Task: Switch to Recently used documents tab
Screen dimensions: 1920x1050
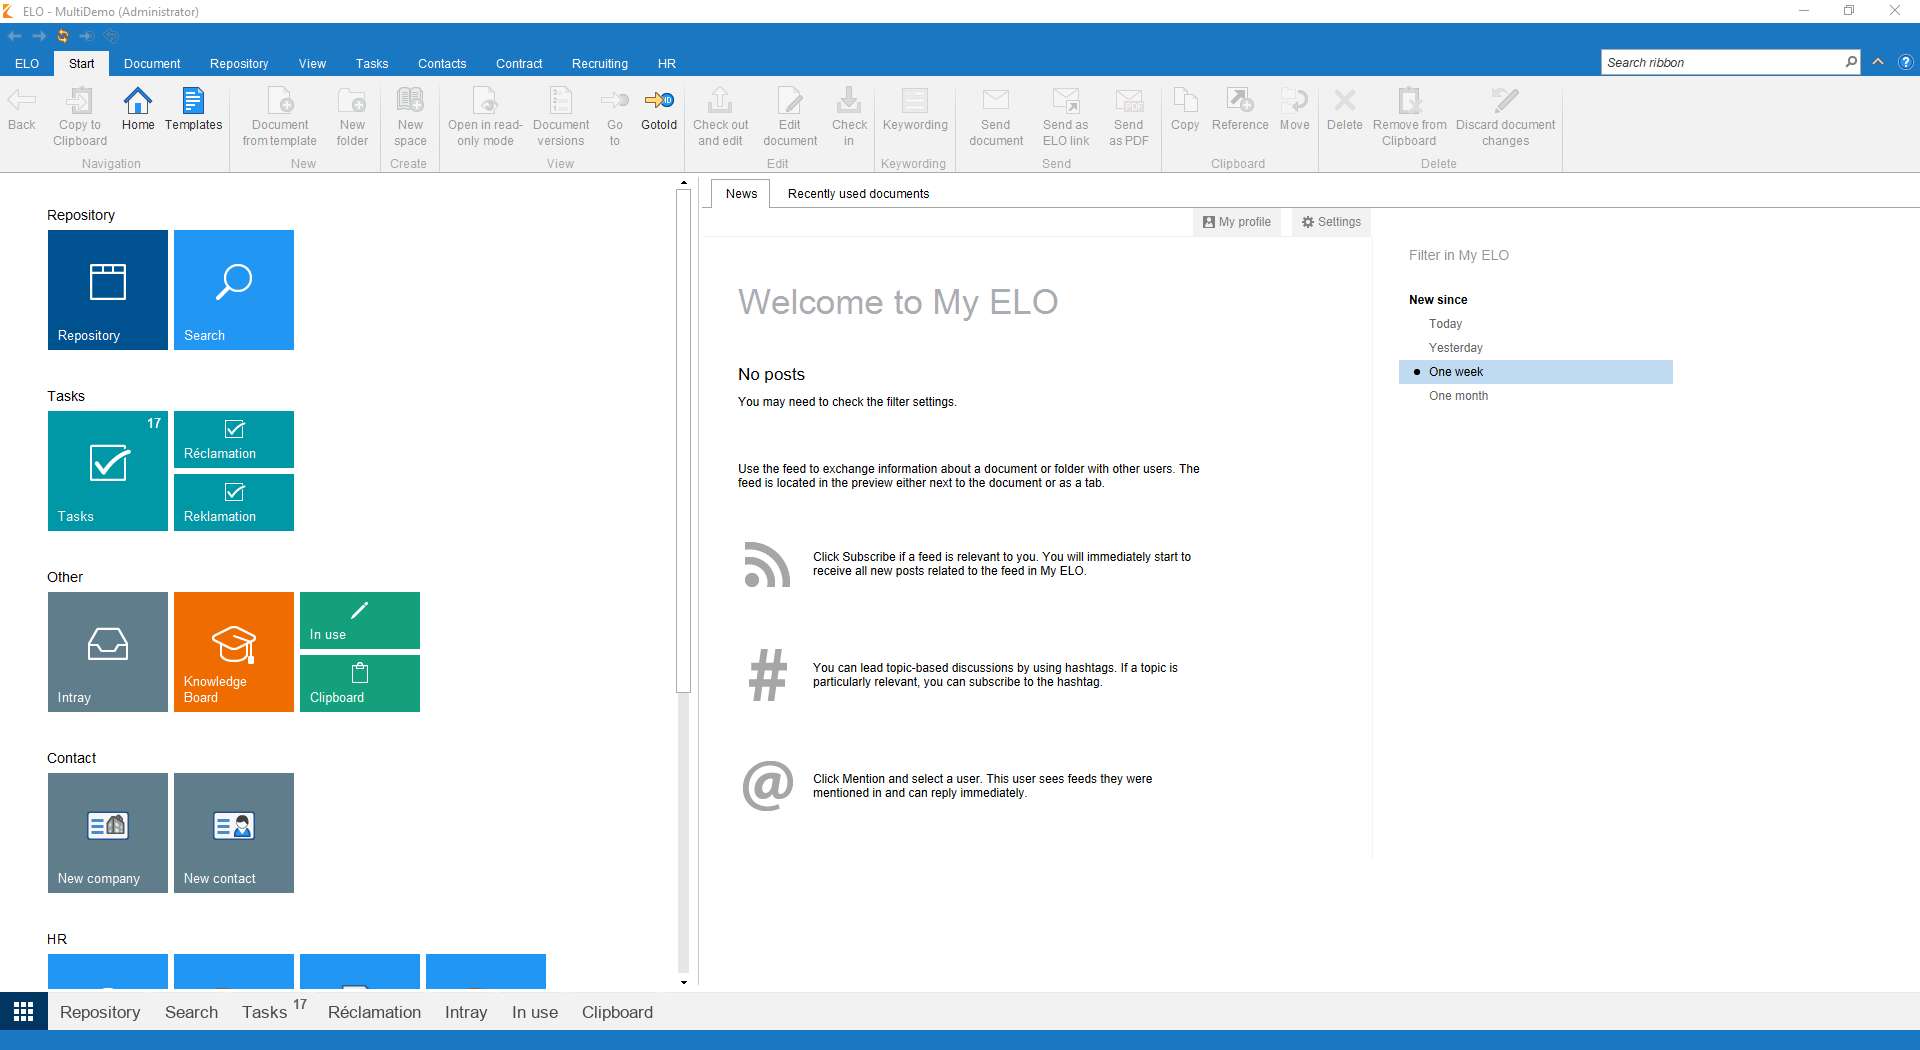Action: pos(858,194)
